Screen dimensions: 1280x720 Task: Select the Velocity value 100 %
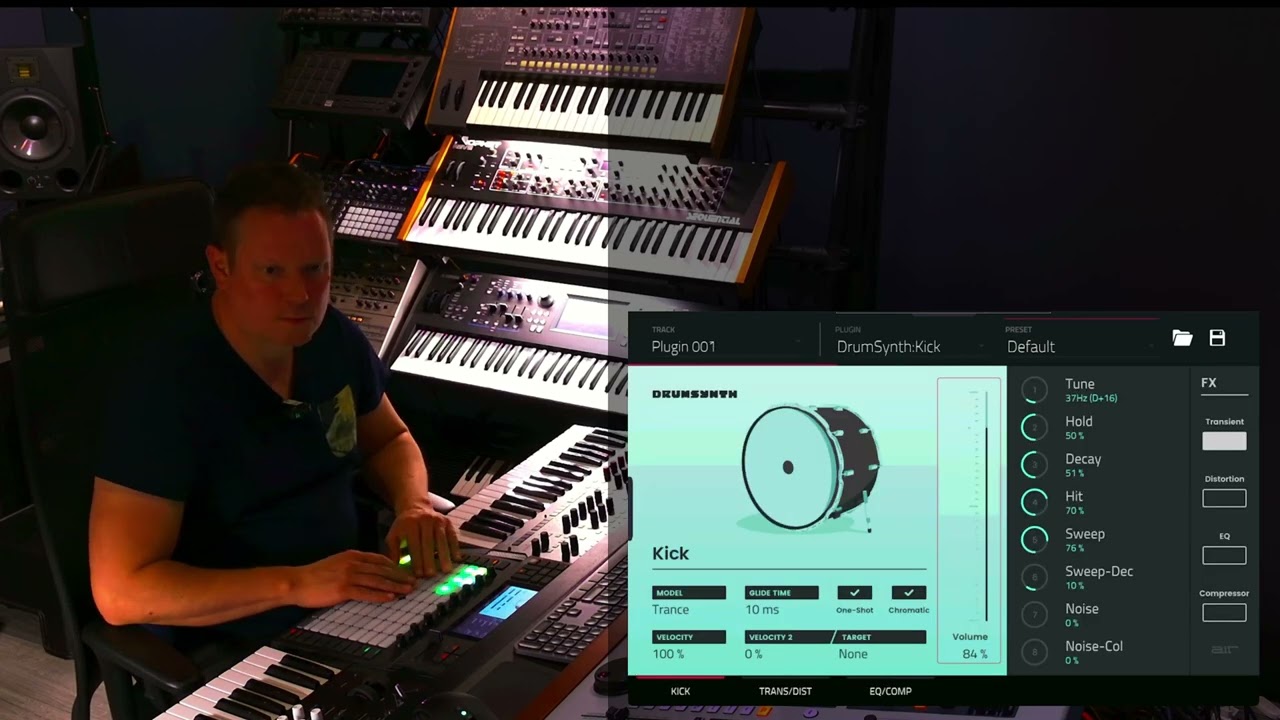668,654
